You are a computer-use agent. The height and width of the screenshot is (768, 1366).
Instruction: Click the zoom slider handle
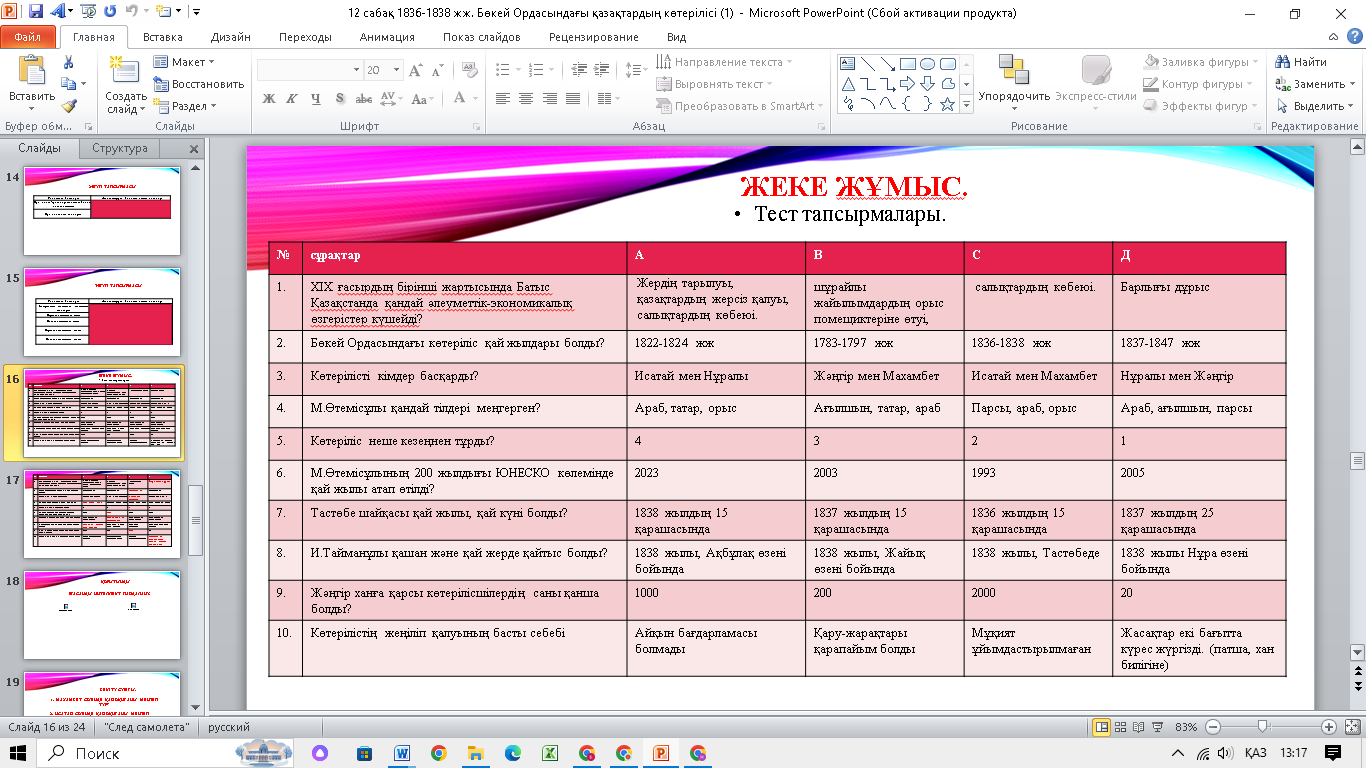pyautogui.click(x=1263, y=727)
